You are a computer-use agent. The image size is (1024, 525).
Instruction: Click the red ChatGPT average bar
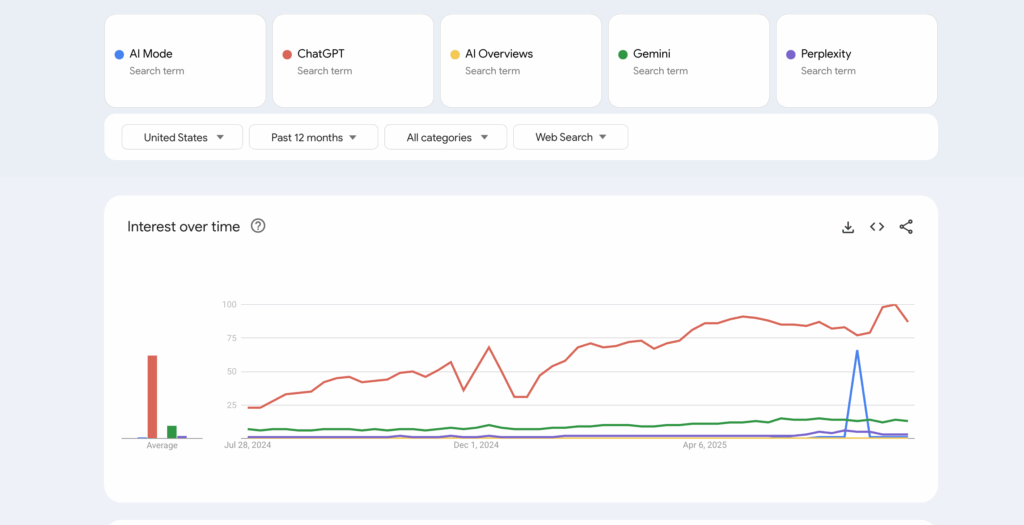point(153,396)
